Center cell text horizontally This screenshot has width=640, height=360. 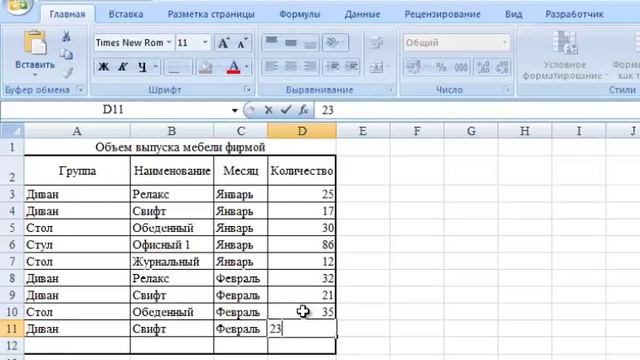click(x=291, y=67)
